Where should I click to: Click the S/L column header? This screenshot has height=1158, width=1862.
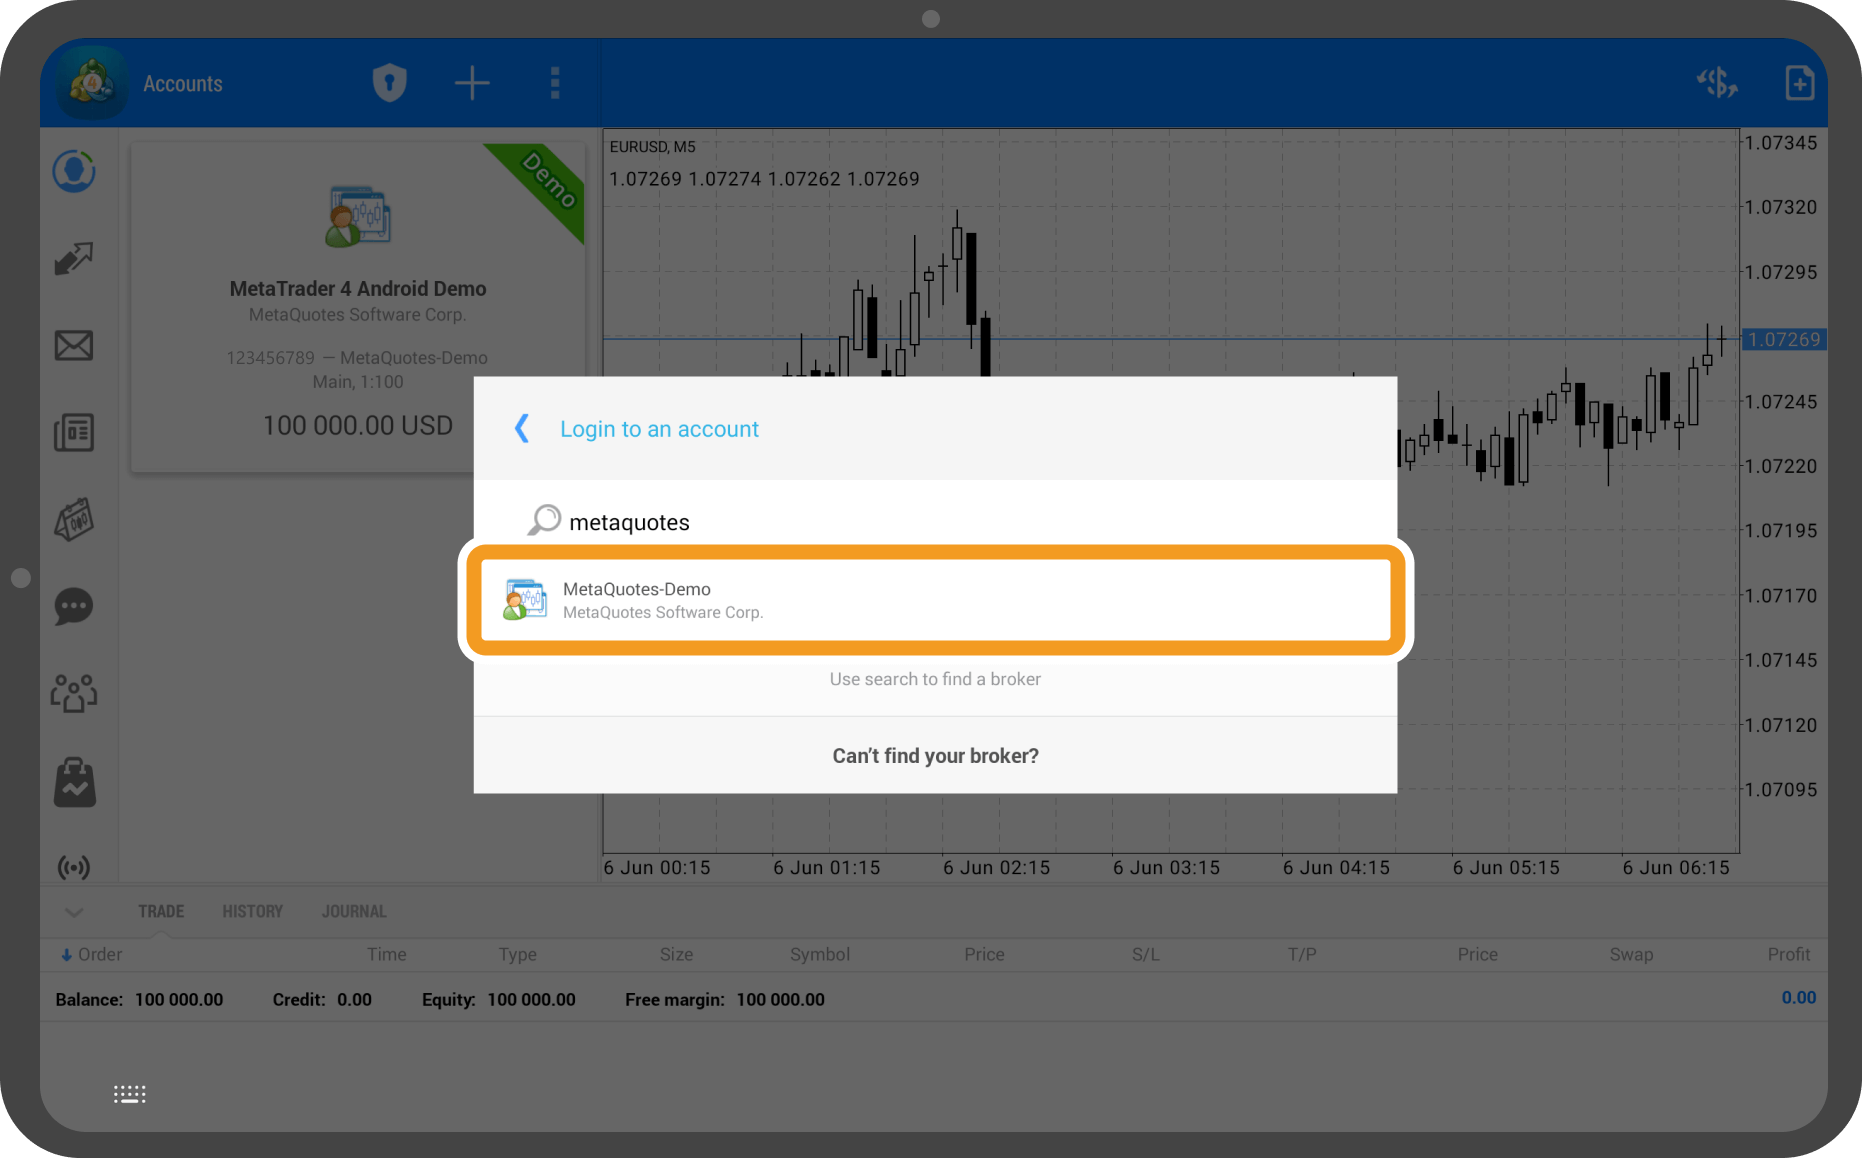point(1146,954)
